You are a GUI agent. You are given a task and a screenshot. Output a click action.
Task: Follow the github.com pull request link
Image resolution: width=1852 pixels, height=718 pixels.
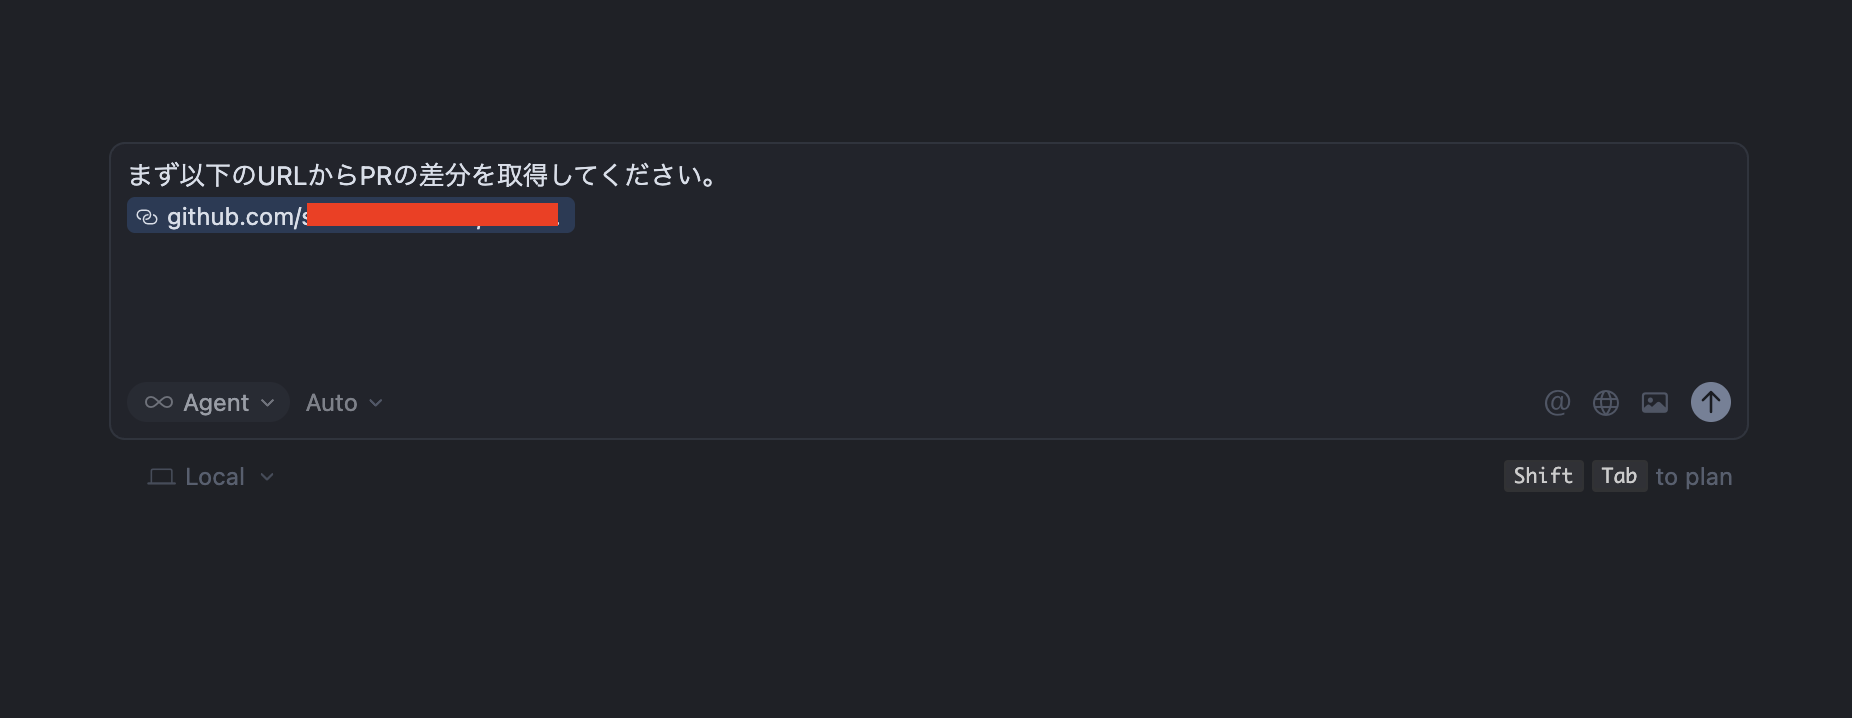click(x=350, y=215)
